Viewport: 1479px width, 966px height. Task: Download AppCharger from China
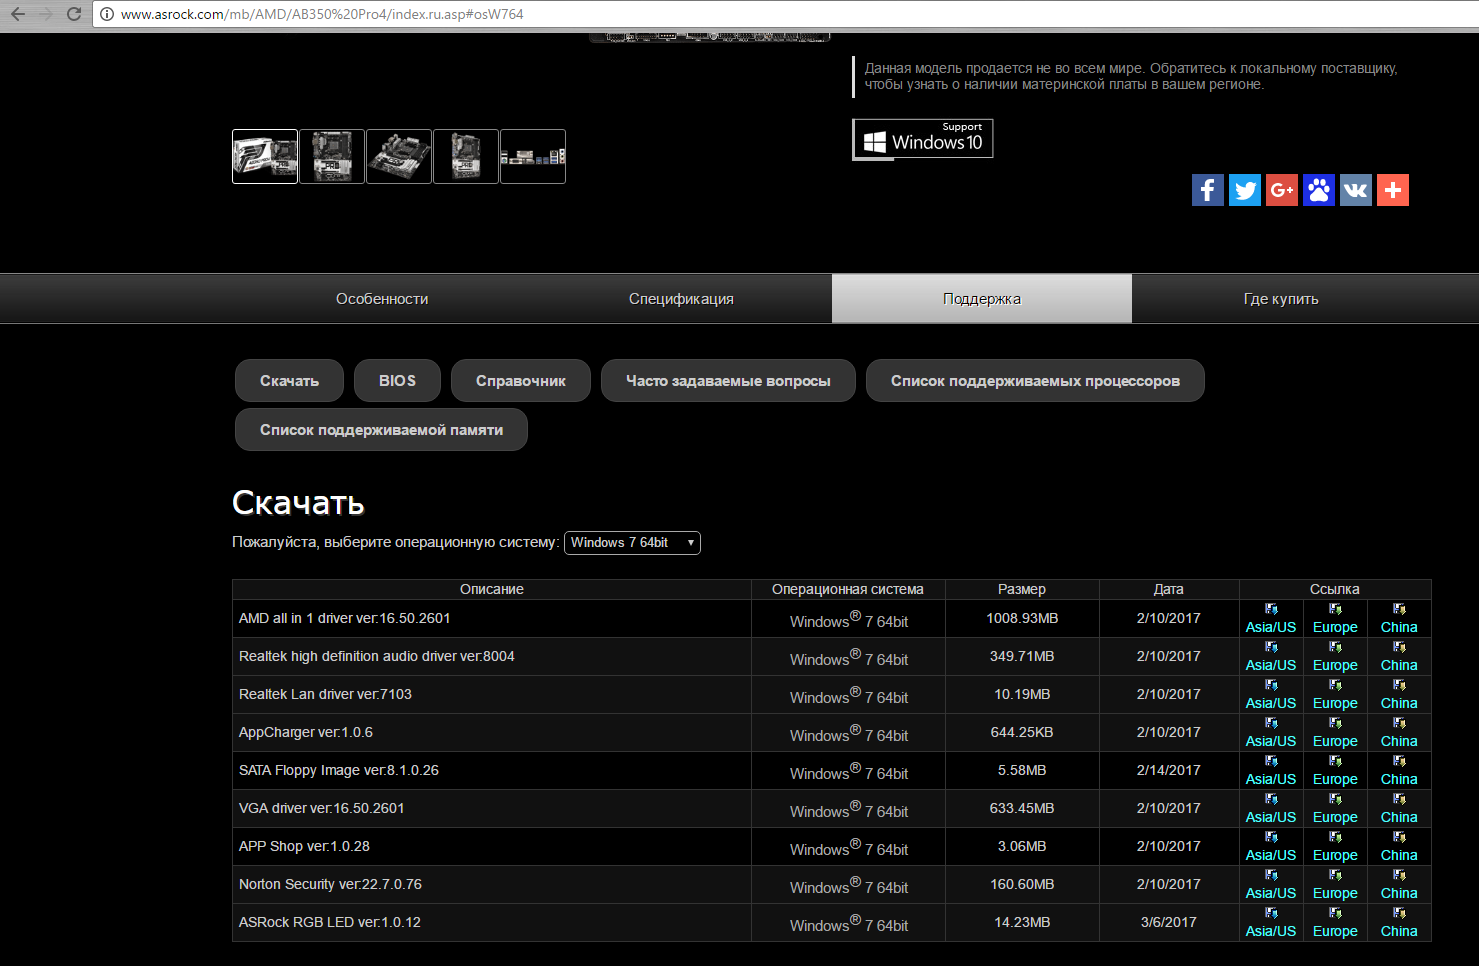pyautogui.click(x=1399, y=732)
